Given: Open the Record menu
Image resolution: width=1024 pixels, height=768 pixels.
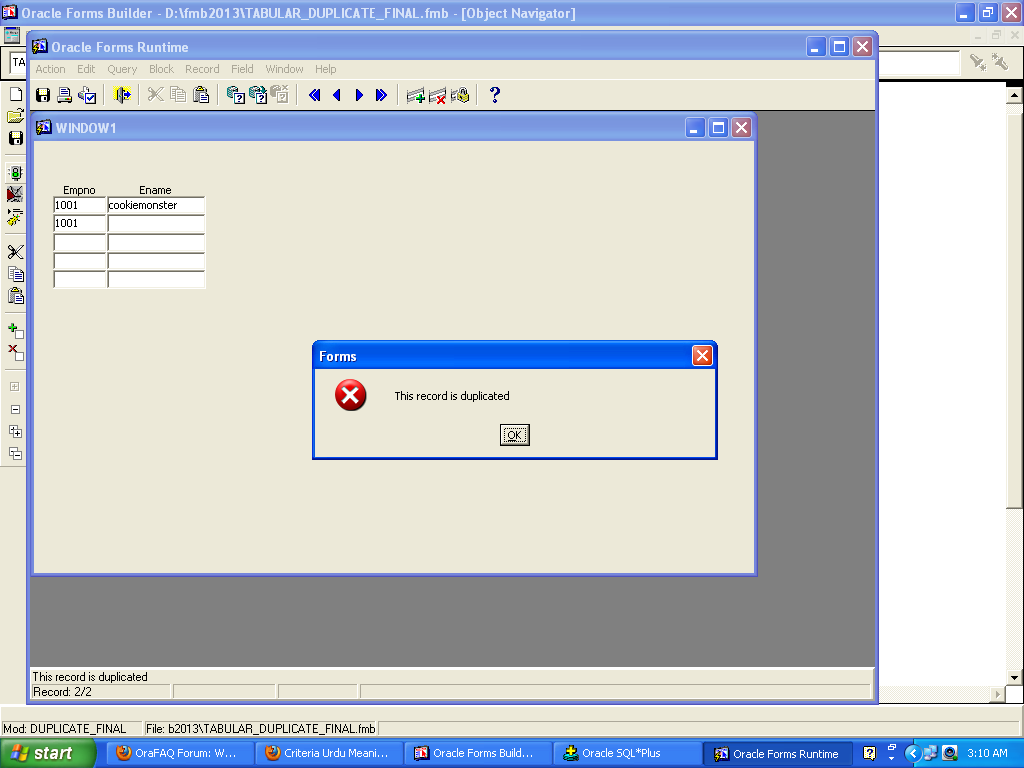Looking at the screenshot, I should tap(202, 69).
